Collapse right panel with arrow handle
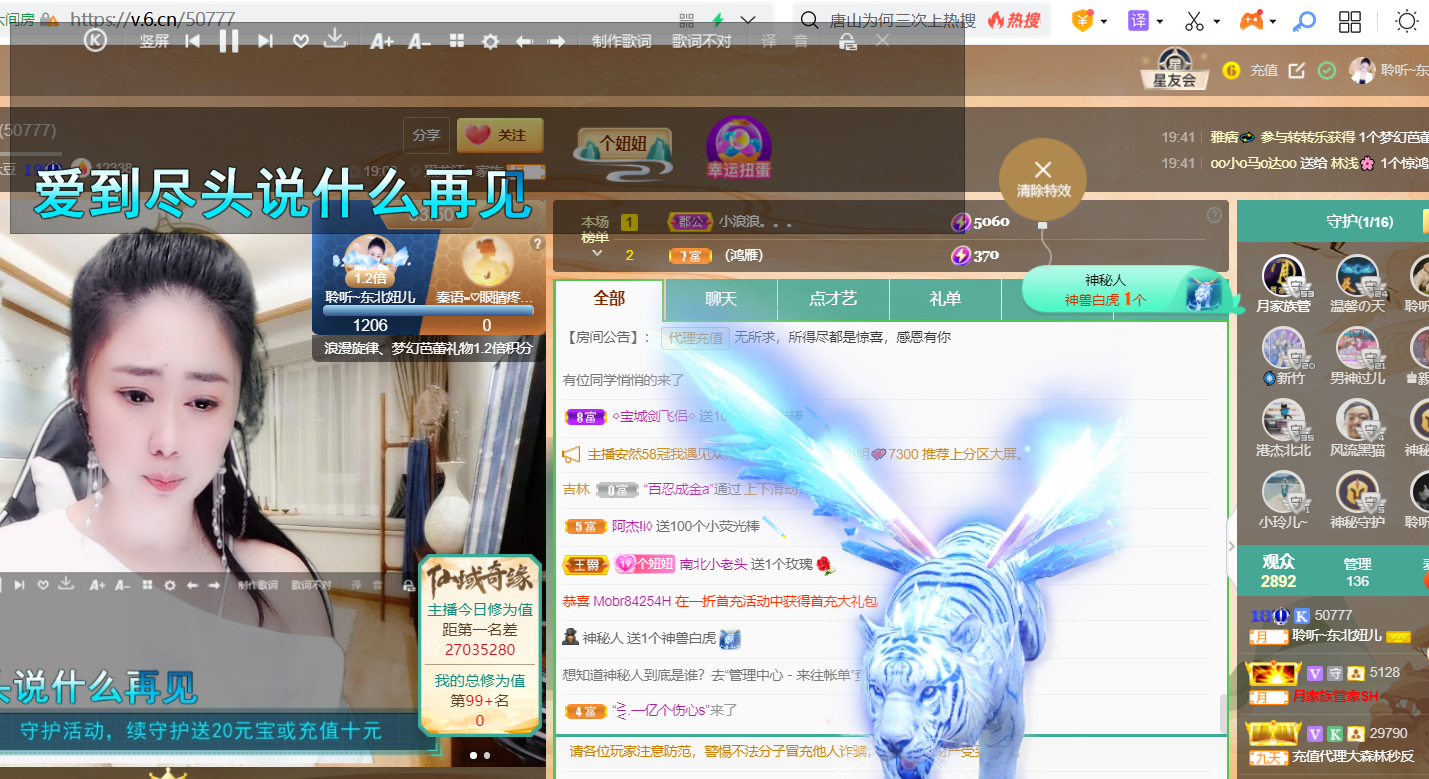Screen dimensions: 1429x779 click(1232, 546)
